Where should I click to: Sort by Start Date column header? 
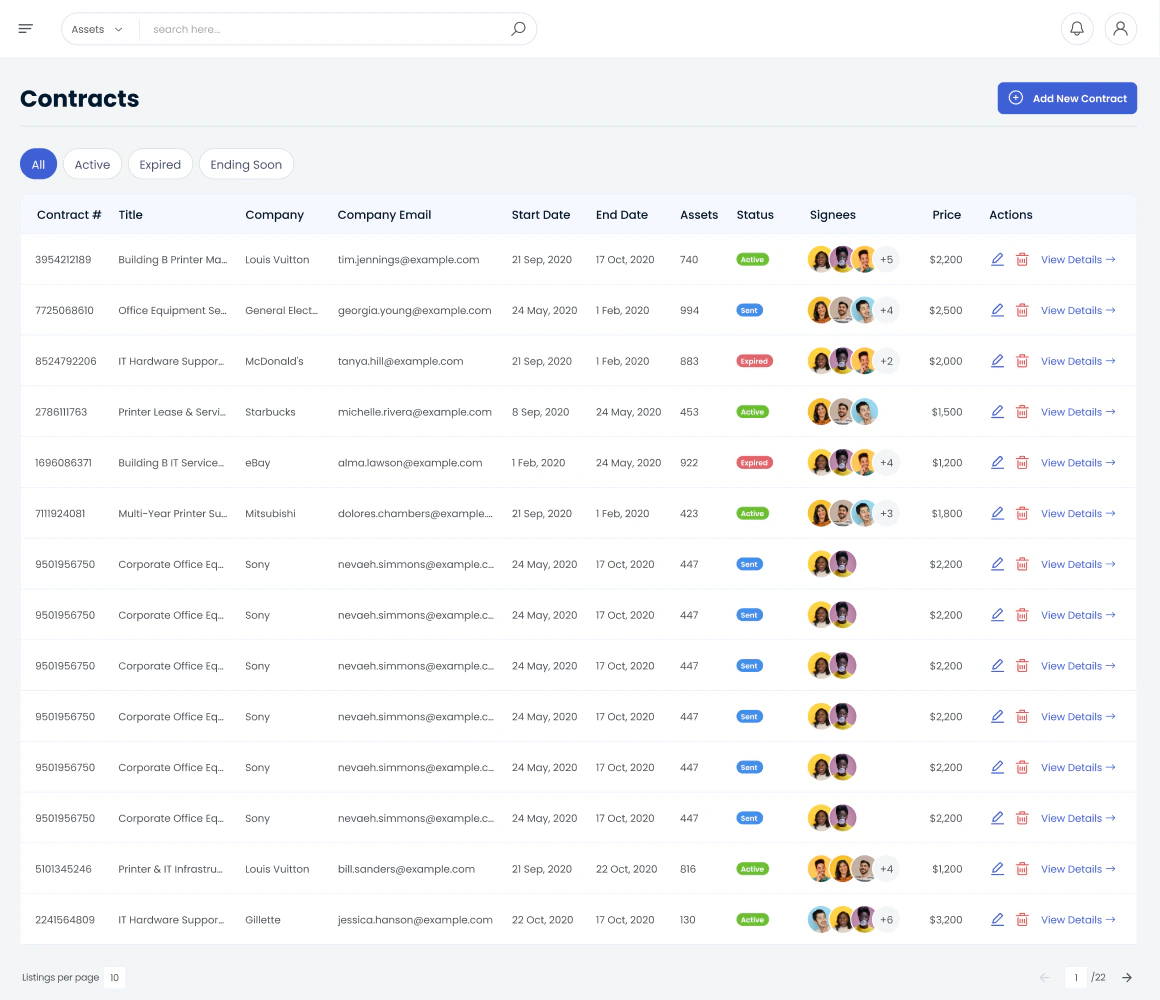541,214
